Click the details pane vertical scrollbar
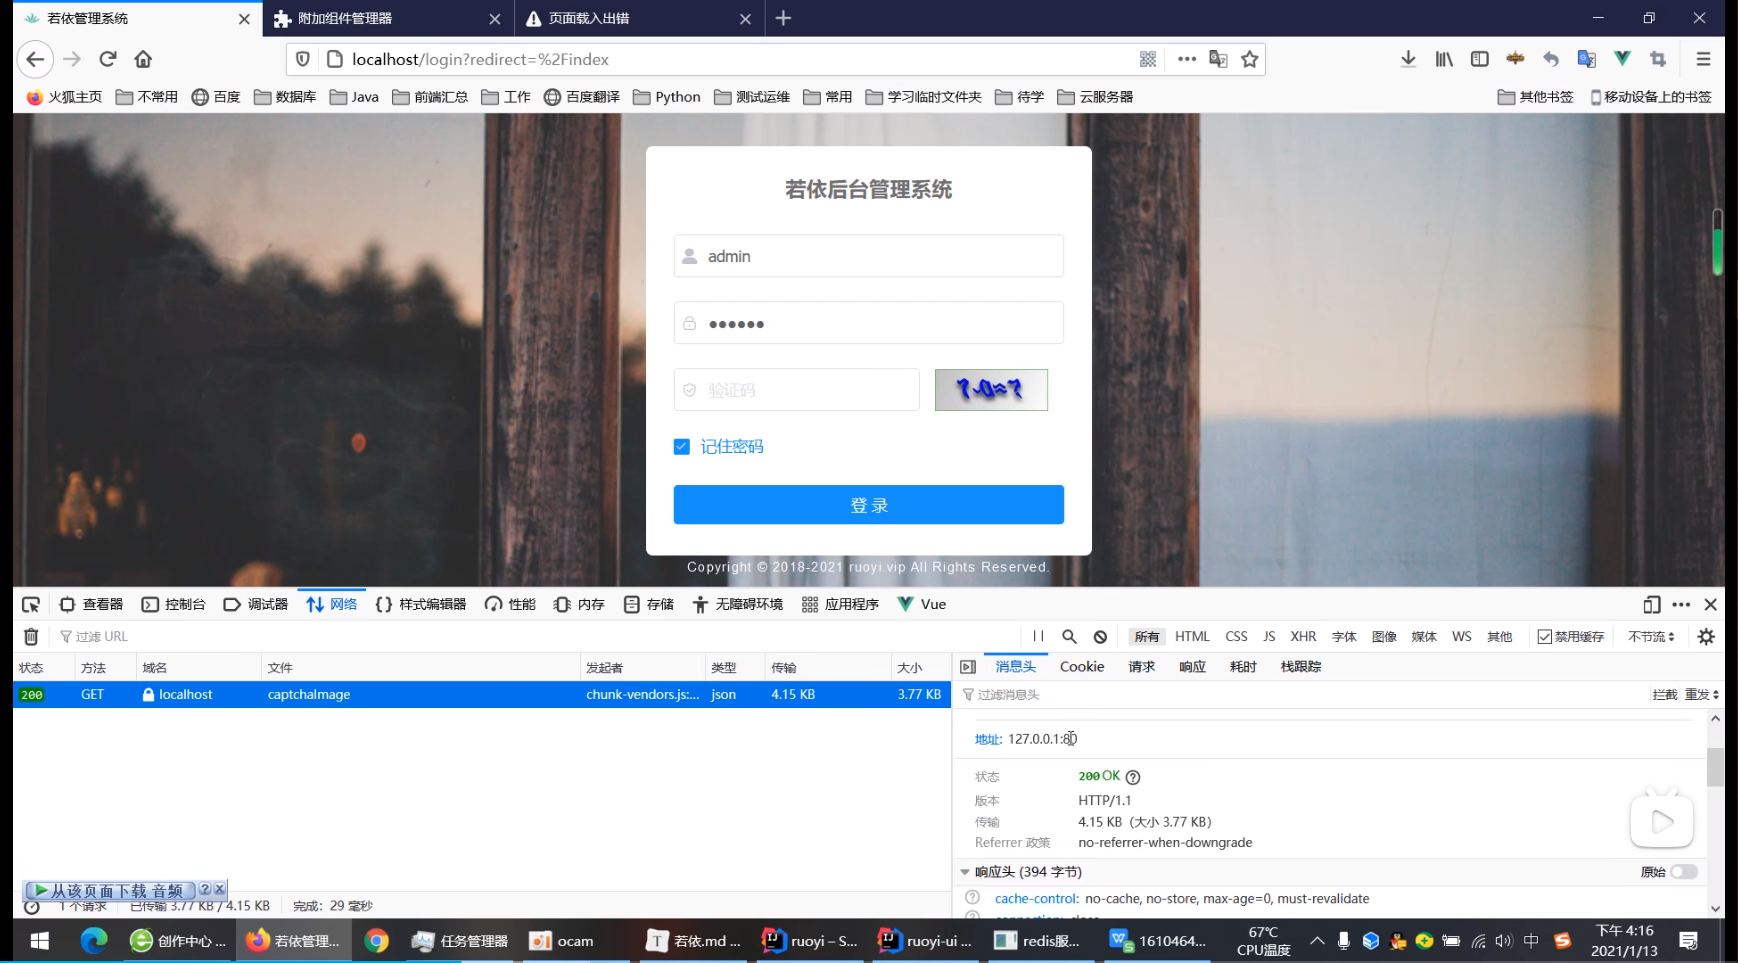The width and height of the screenshot is (1738, 963). (1715, 767)
